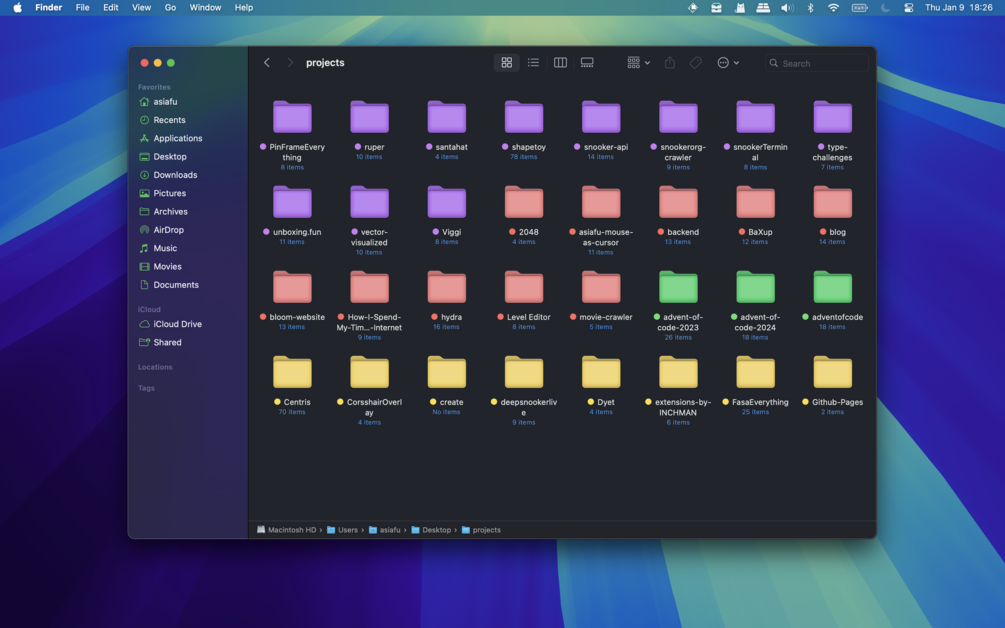Screen dimensions: 1005x628
Task: Click the volume menu bar icon
Action: [x=787, y=8]
